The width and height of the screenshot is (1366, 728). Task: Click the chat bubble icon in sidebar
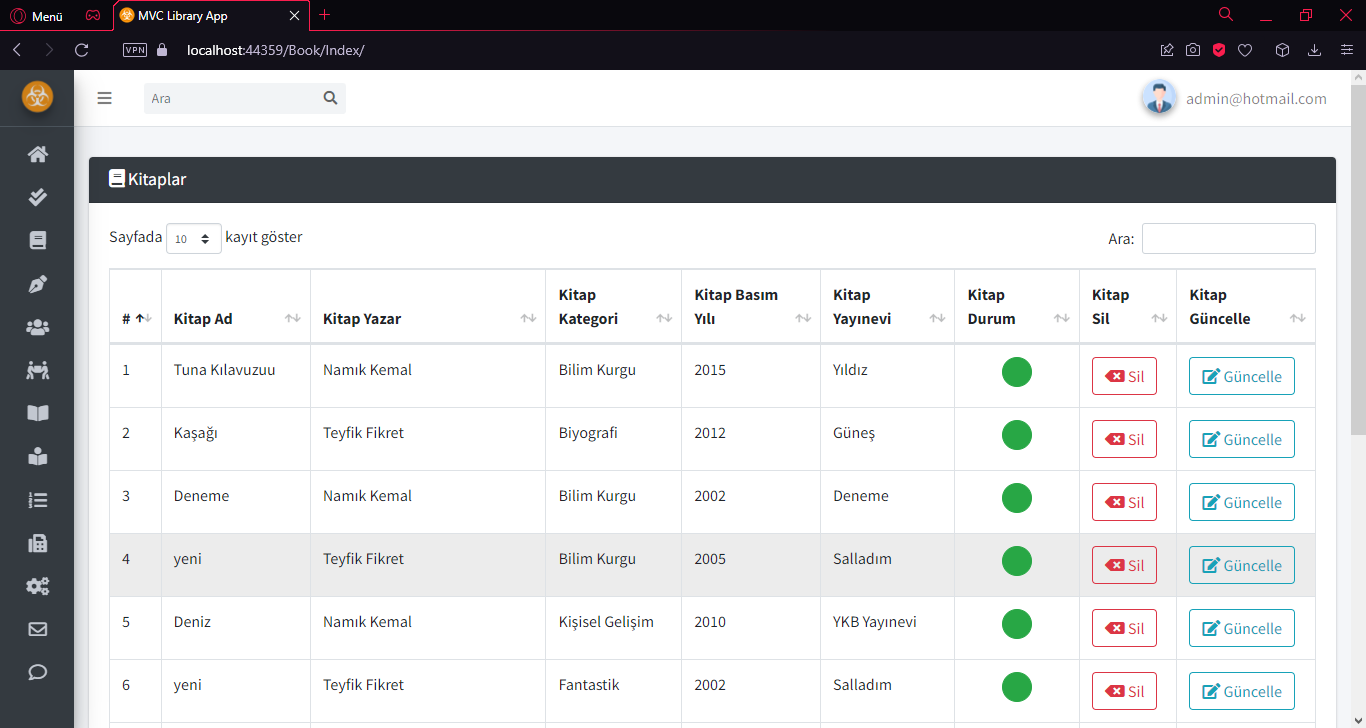38,672
